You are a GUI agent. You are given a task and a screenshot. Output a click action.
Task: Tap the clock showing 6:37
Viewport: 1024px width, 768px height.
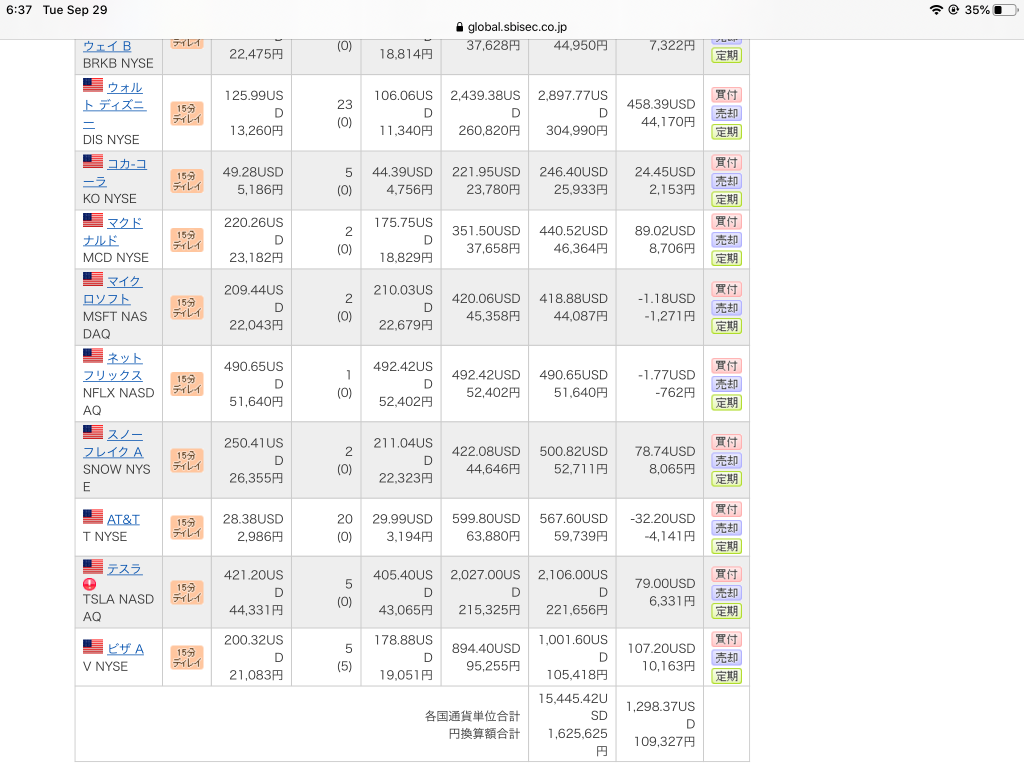tap(19, 10)
